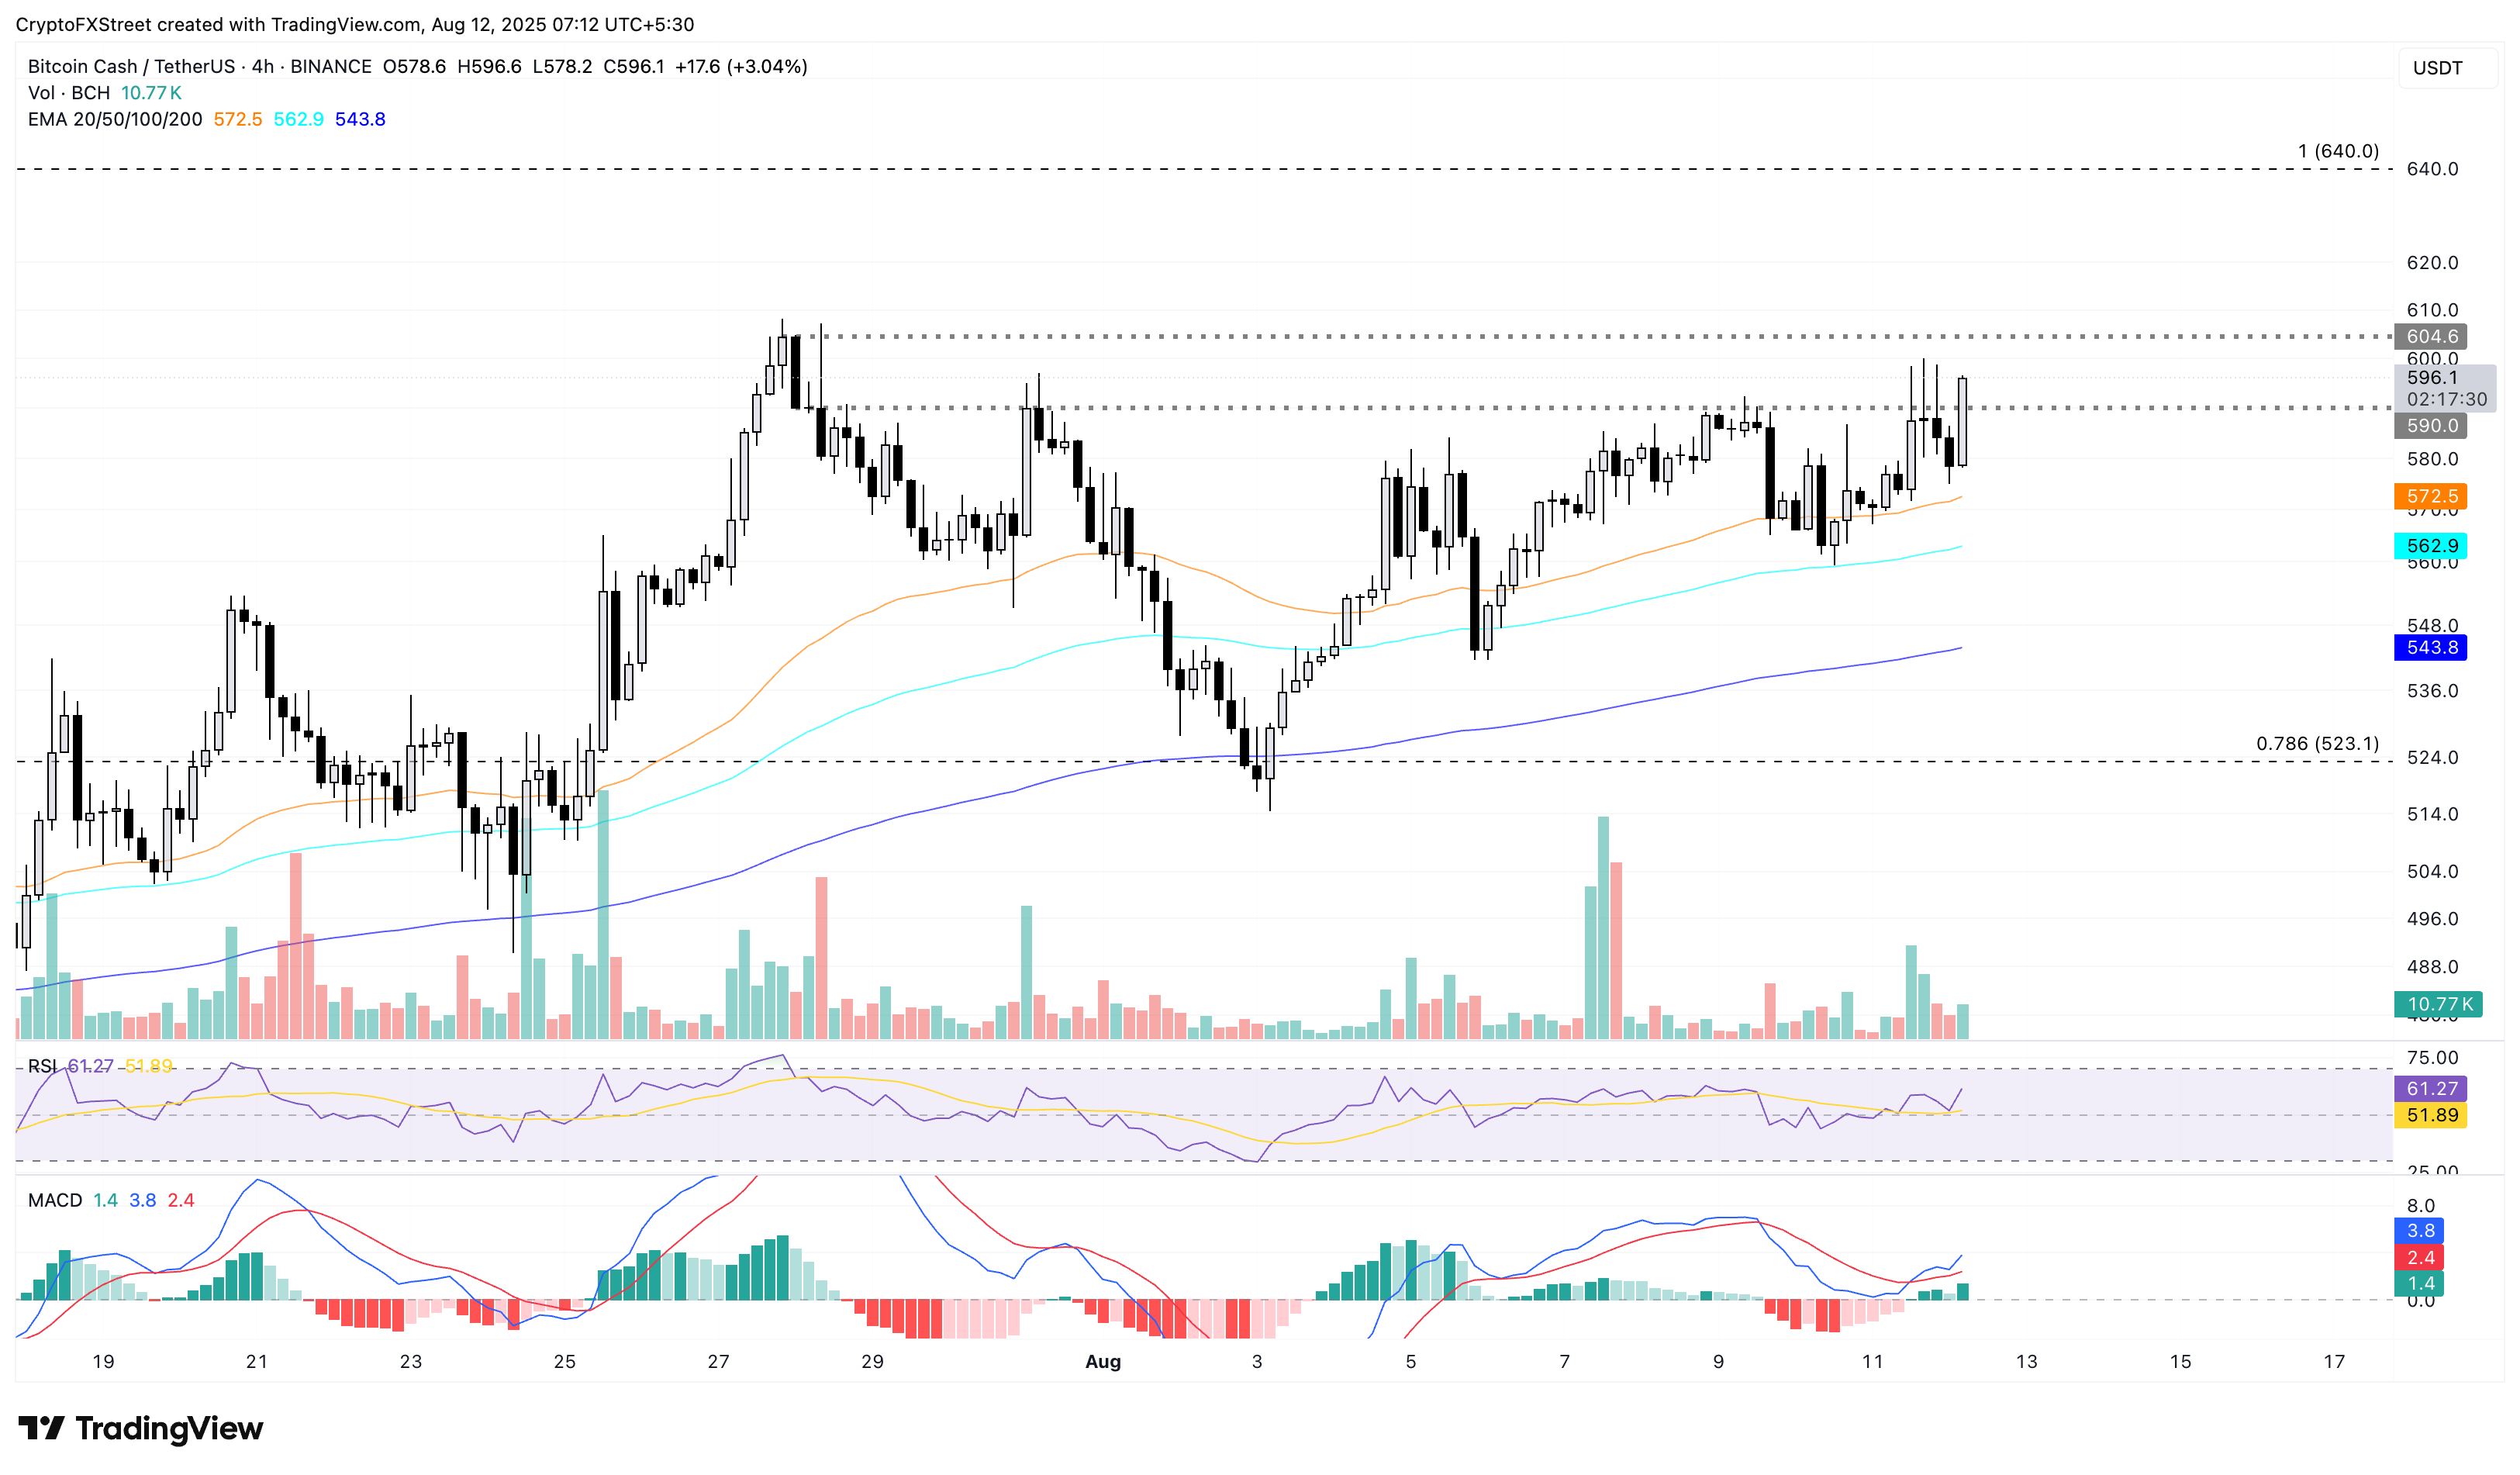Select the USDT currency button
Viewport: 2520px width, 1475px height.
coord(2437,68)
